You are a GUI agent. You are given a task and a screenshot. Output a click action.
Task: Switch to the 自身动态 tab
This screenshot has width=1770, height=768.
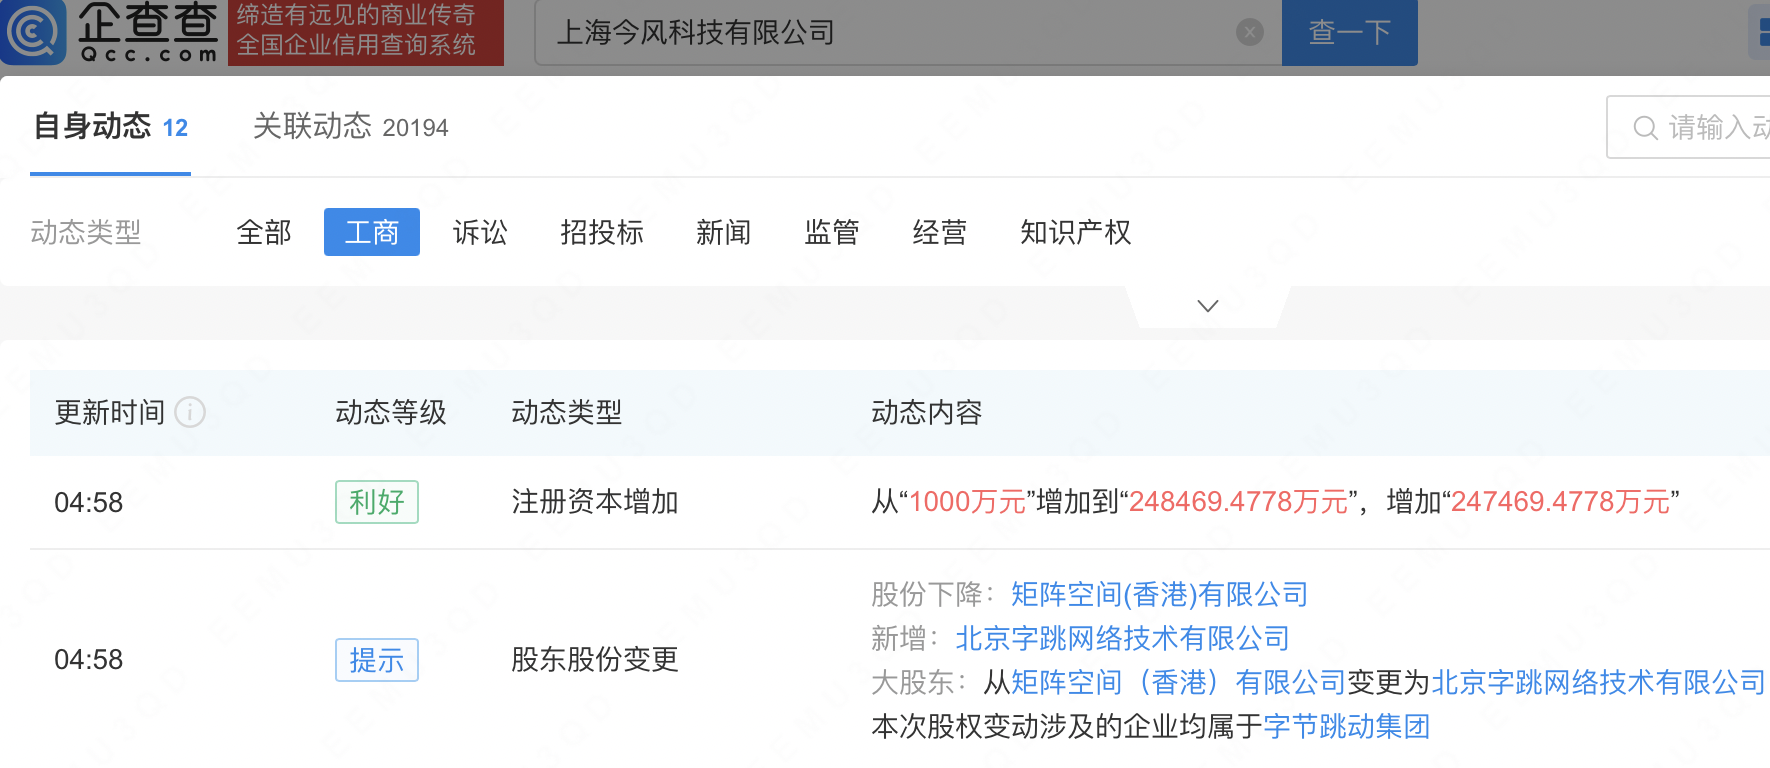(x=111, y=127)
